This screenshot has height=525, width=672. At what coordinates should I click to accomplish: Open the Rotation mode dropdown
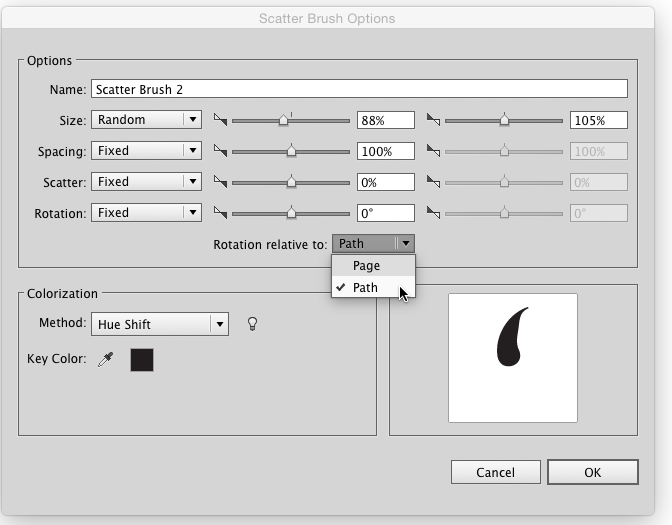tap(146, 213)
